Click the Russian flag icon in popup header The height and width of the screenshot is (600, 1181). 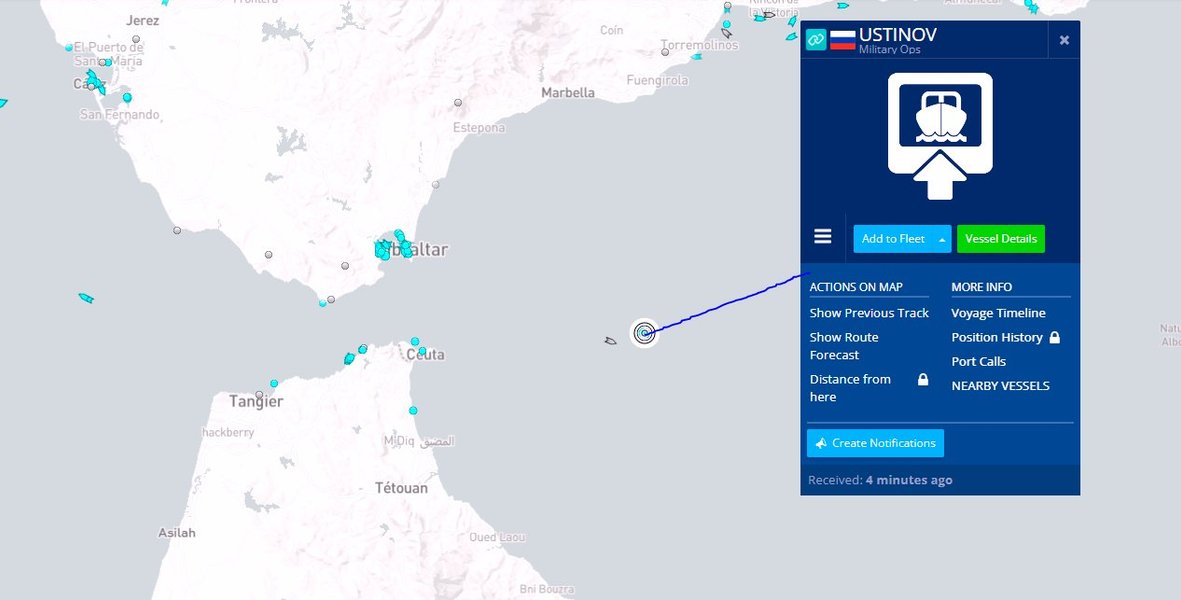click(x=842, y=40)
